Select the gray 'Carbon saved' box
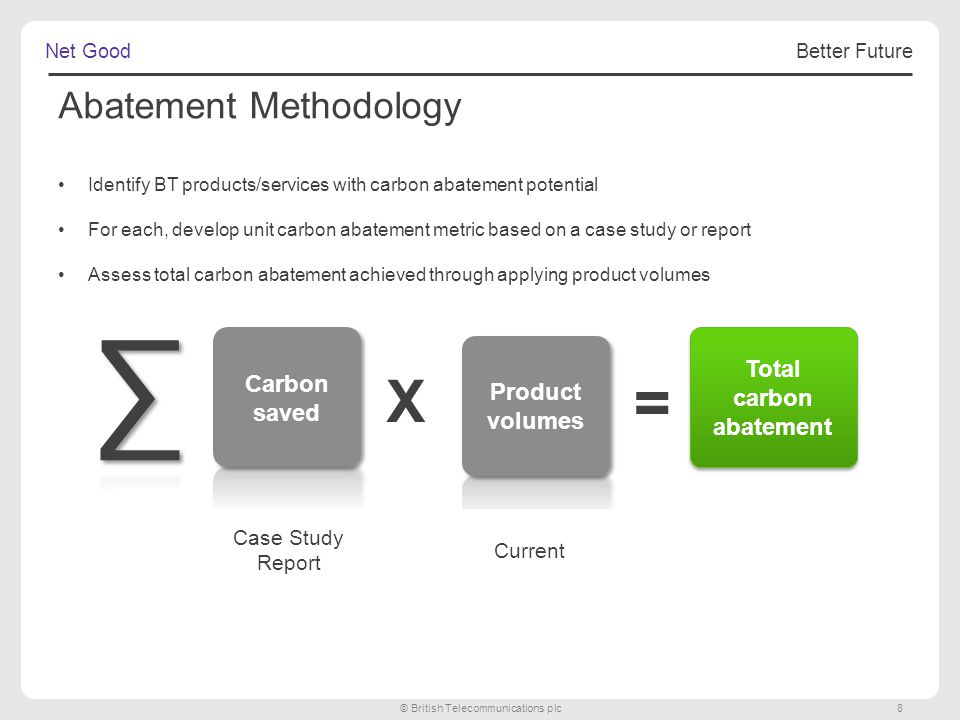This screenshot has width=960, height=720. (x=287, y=398)
